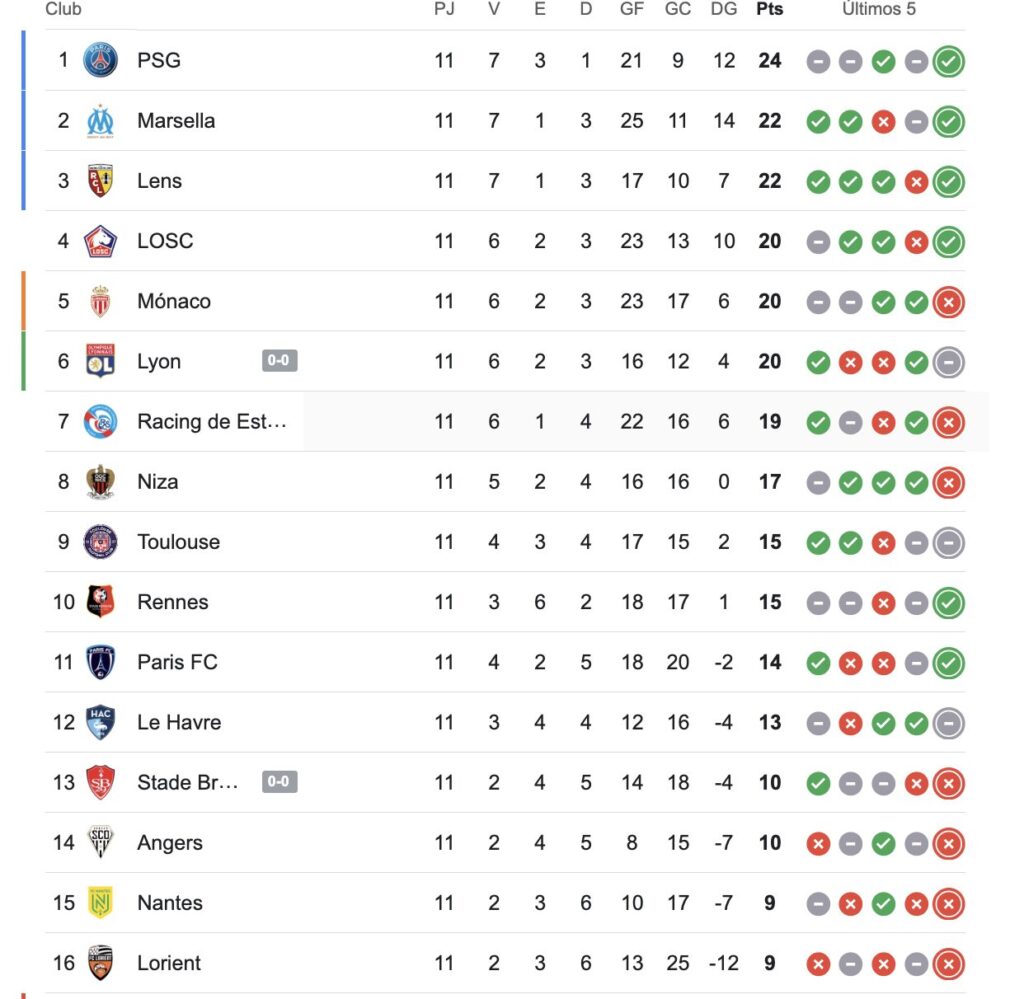Click the Lens club crest
The height and width of the screenshot is (999, 1024).
[x=100, y=181]
